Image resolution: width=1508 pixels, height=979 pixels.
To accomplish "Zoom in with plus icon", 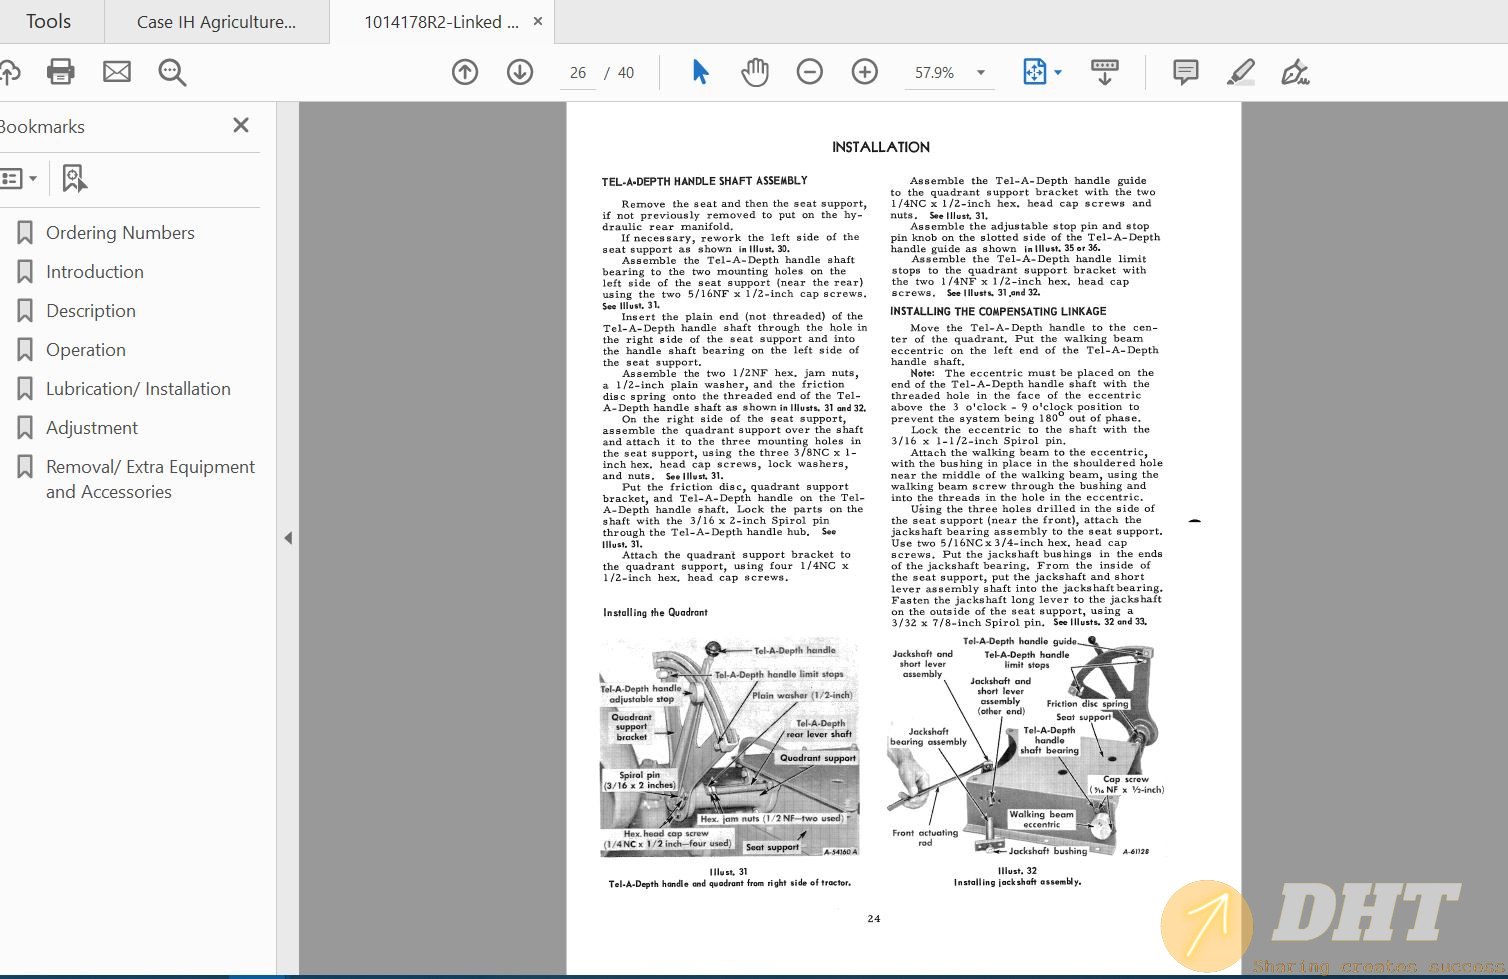I will pyautogui.click(x=865, y=72).
